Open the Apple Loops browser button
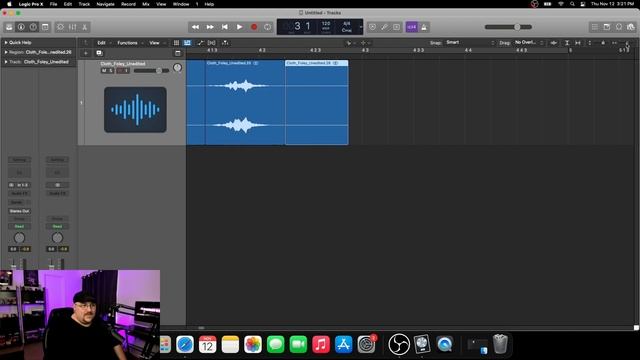Screen dimensions: 640x360 [x=619, y=27]
